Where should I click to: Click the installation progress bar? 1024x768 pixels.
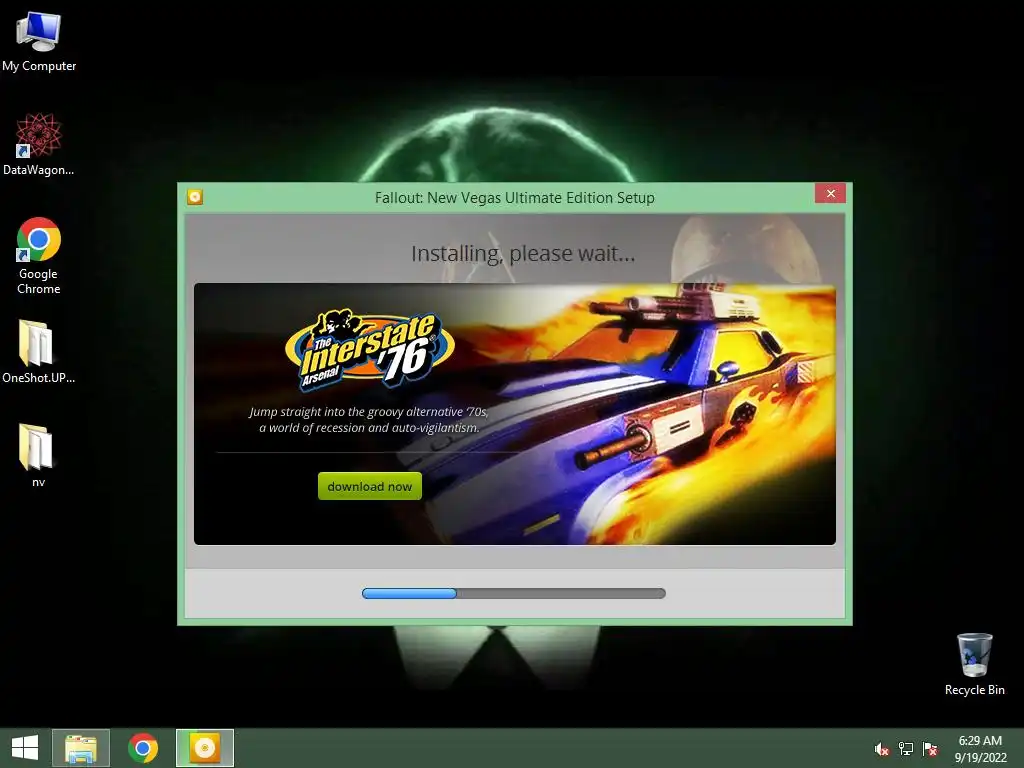click(x=514, y=593)
